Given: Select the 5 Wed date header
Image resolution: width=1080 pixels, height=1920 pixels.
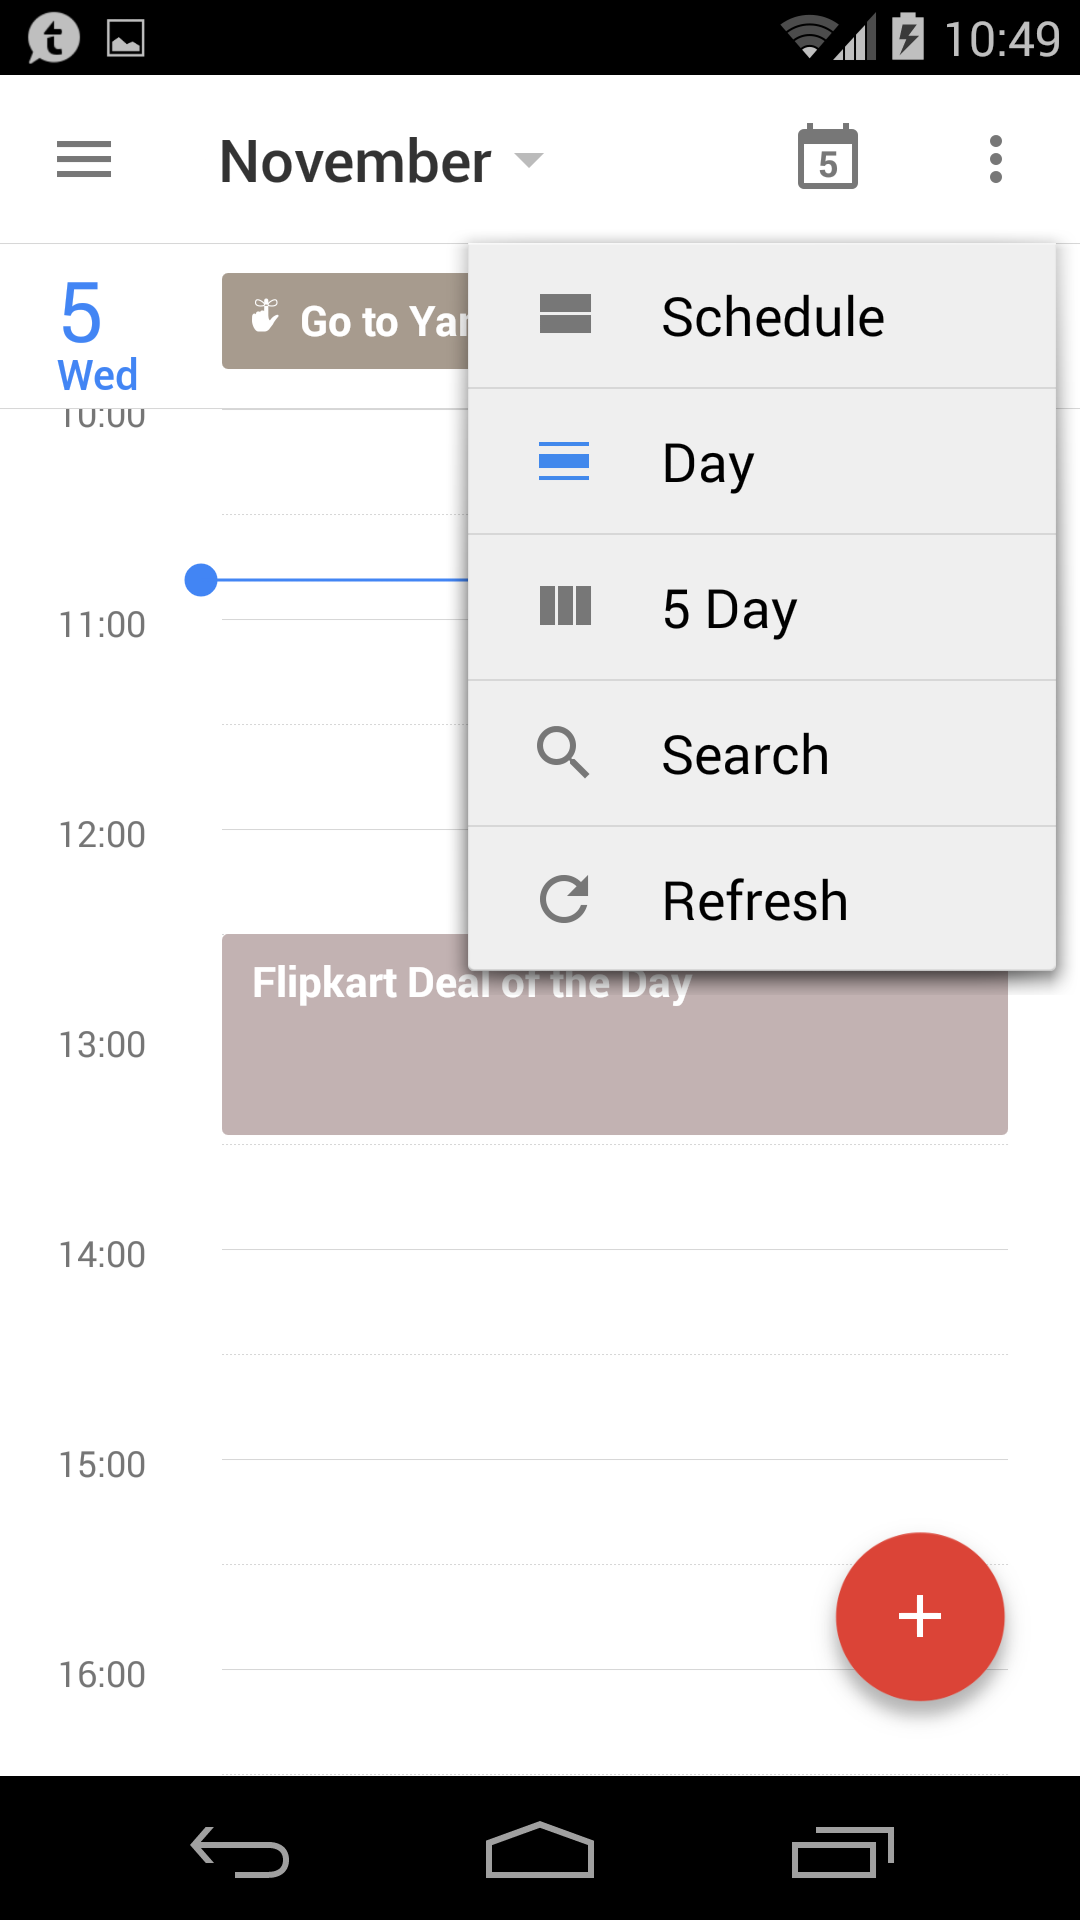Looking at the screenshot, I should (97, 337).
